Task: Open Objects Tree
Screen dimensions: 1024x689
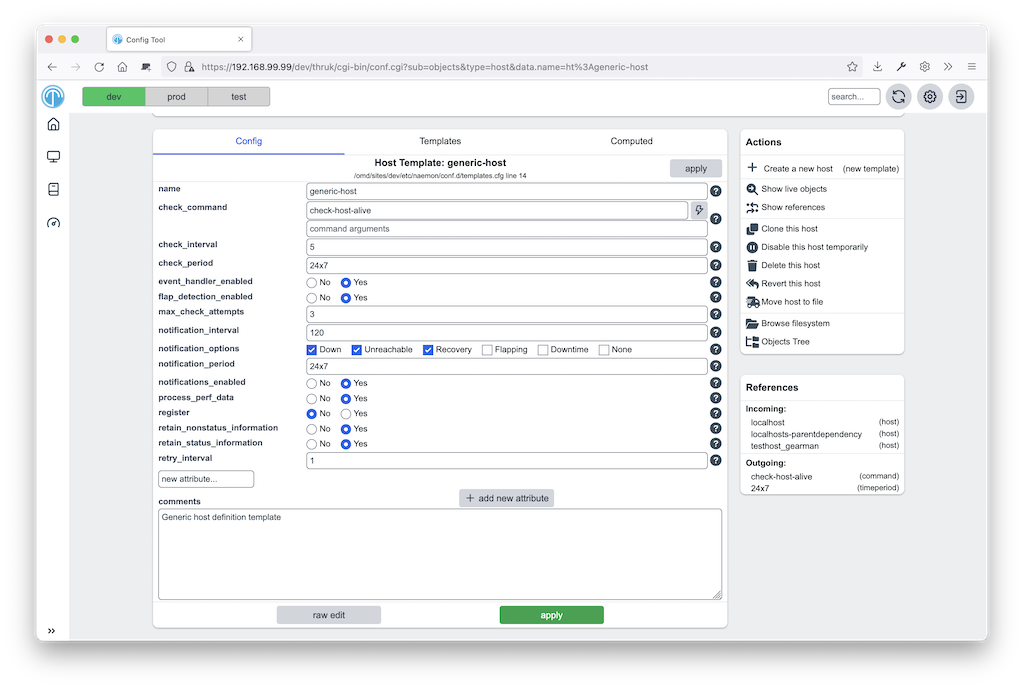Action: coord(785,342)
